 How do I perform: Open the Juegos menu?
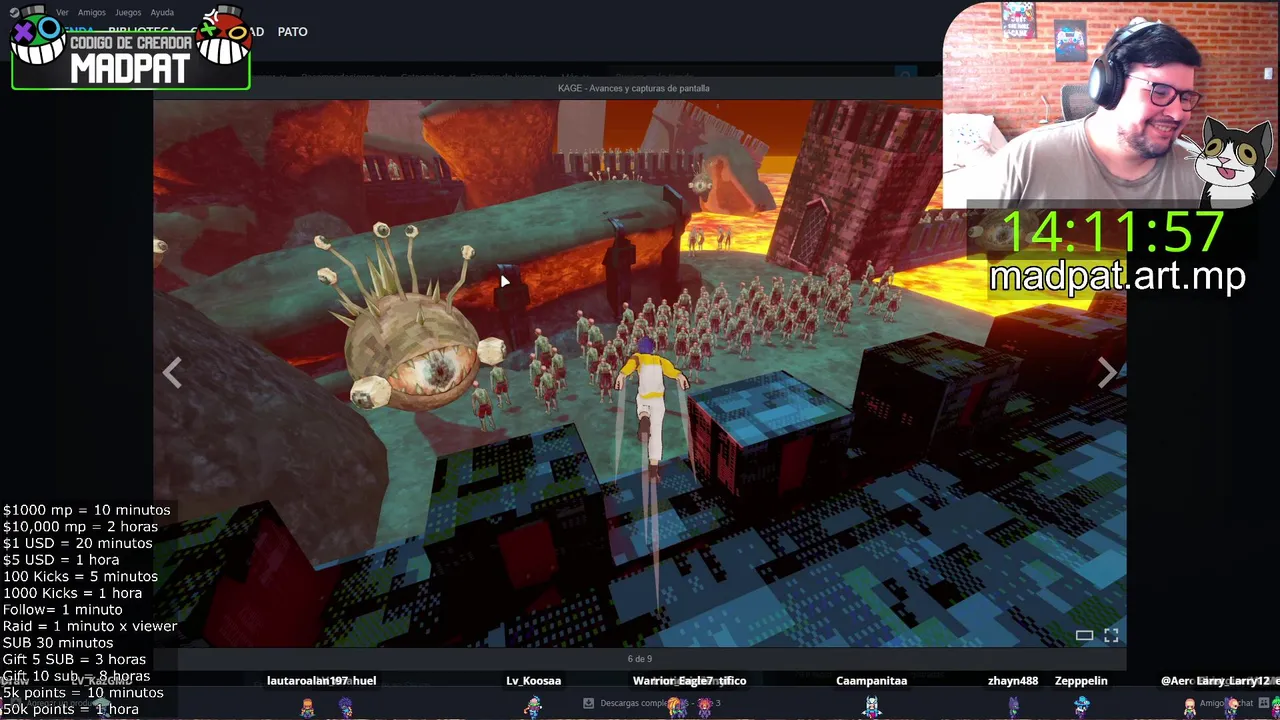click(x=128, y=12)
